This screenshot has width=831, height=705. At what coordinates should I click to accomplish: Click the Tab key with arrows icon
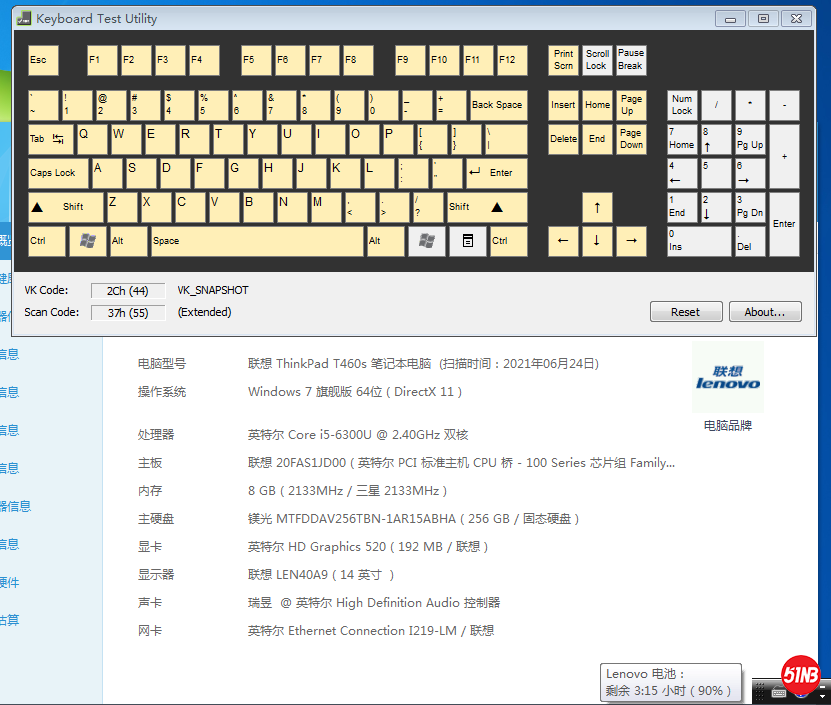point(51,139)
